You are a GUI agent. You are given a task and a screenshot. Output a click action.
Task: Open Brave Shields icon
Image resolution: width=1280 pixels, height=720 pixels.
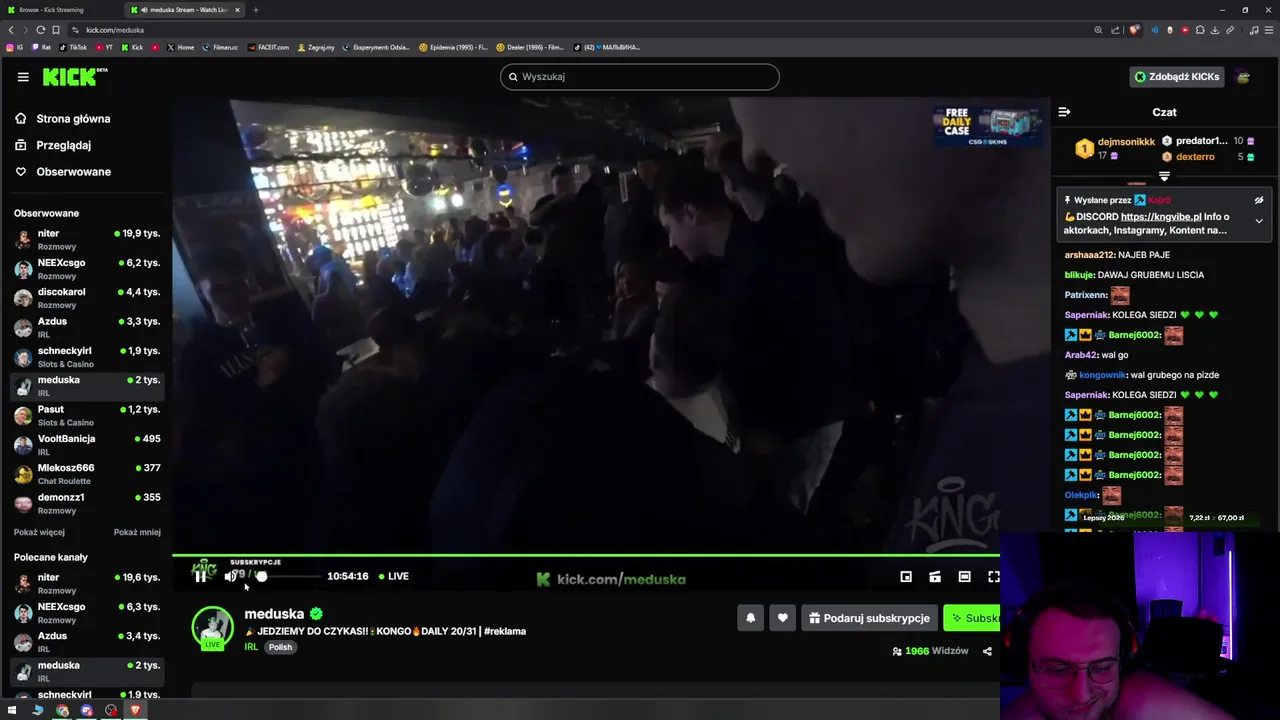(x=1134, y=30)
